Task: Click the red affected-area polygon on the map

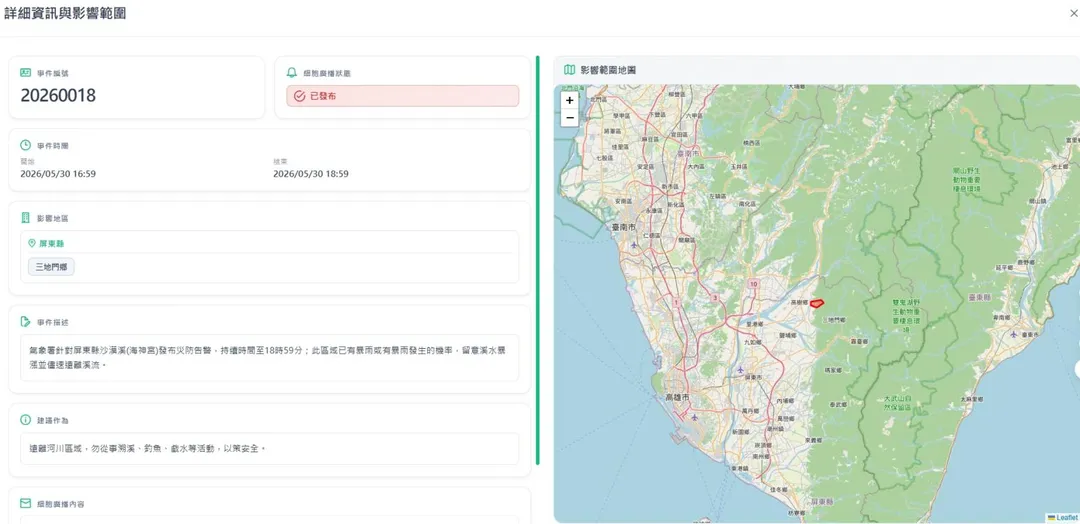Action: point(817,302)
